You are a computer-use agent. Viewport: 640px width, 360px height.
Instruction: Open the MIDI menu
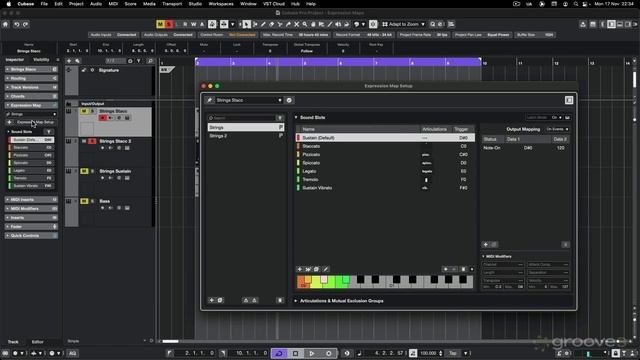click(113, 4)
